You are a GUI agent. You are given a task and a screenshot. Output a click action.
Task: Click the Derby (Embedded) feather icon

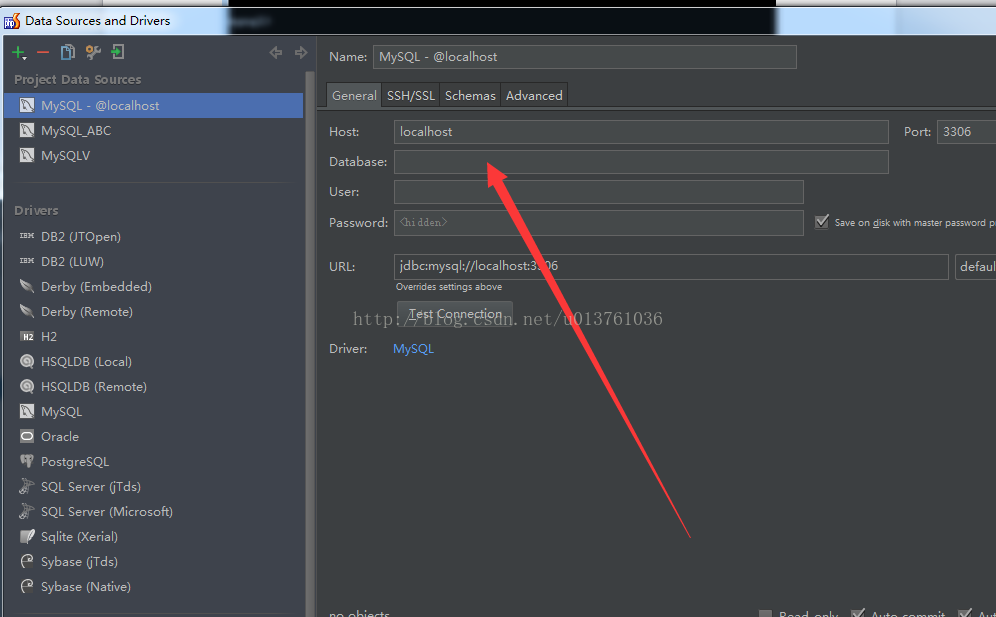coord(27,286)
